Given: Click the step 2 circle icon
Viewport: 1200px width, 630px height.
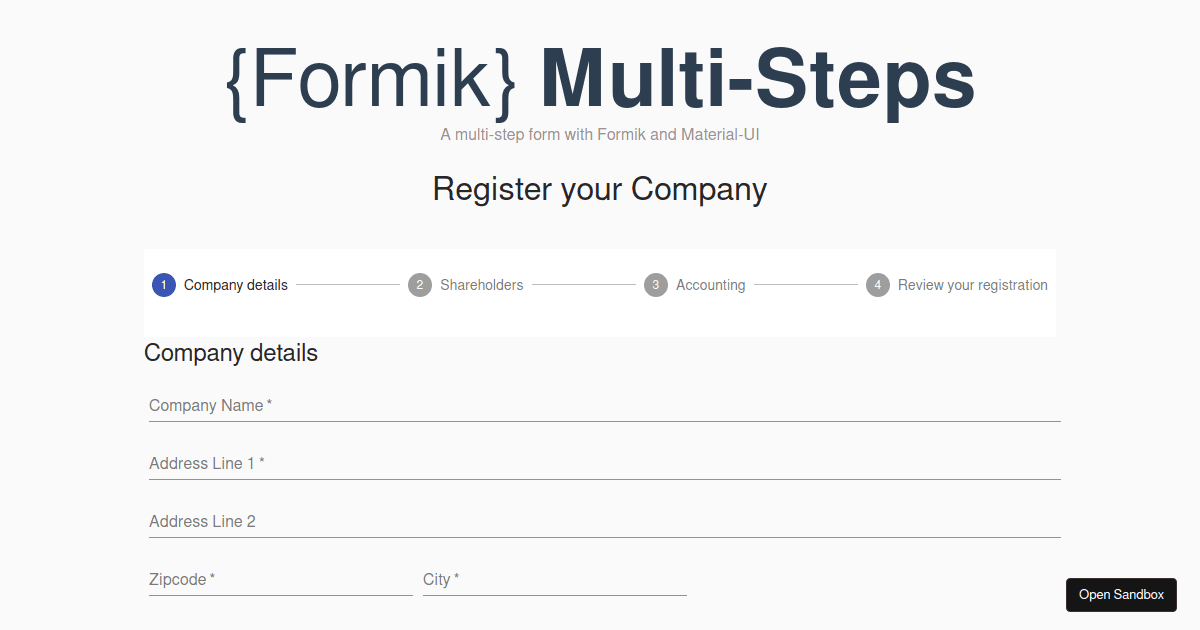Looking at the screenshot, I should [420, 285].
